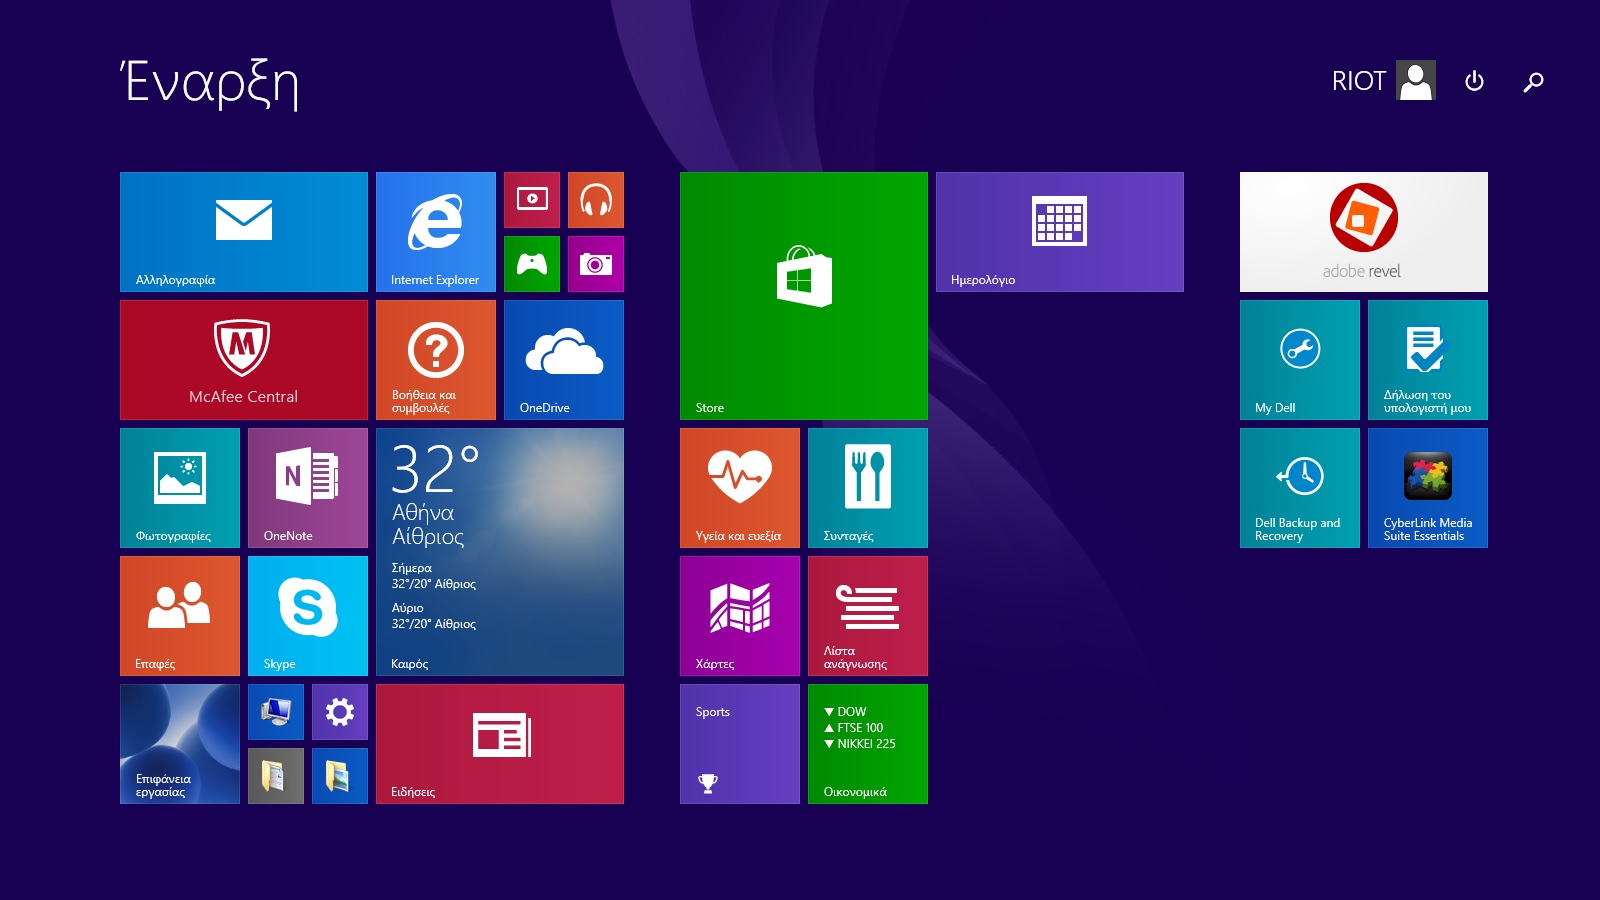This screenshot has height=900, width=1600.
Task: Click the RIOT user account picture
Action: point(1416,80)
